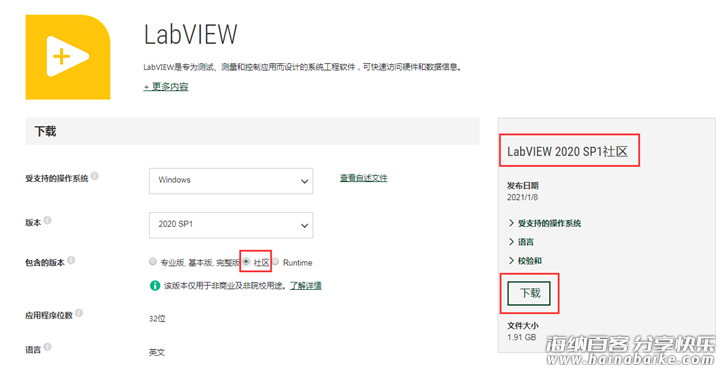Click info icon beside 语言 label
This screenshot has width=722, height=370.
(47, 347)
